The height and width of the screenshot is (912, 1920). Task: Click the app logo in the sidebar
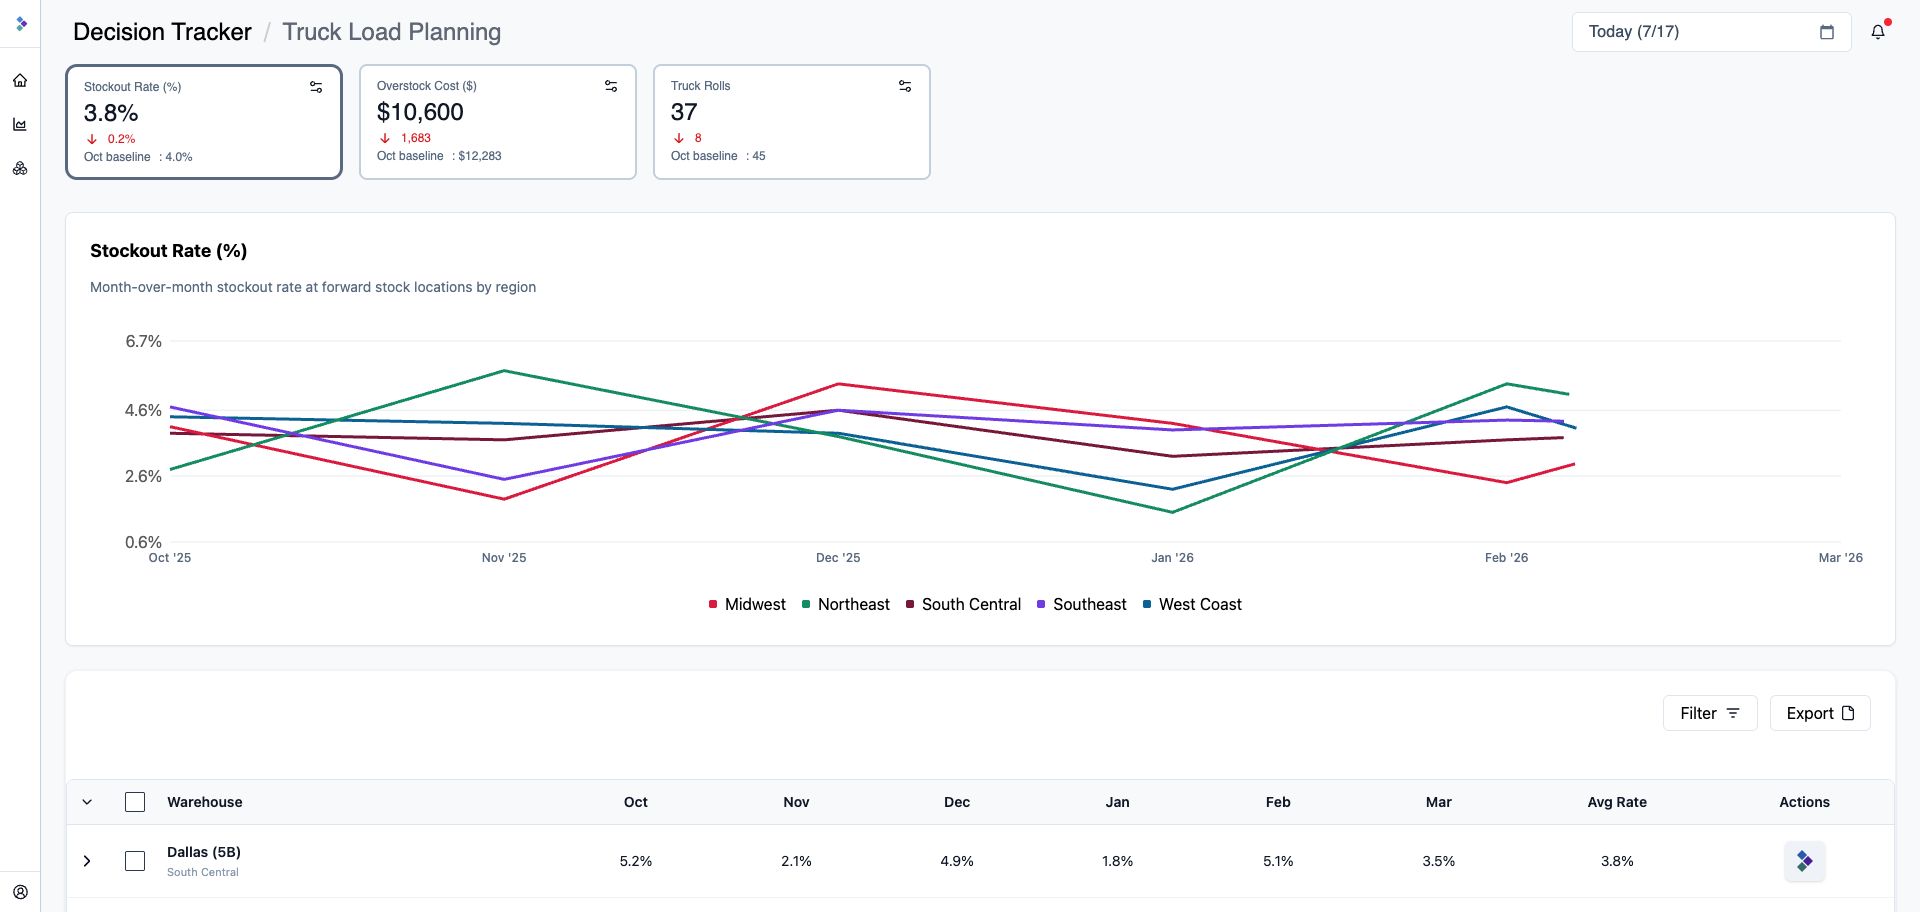20,23
